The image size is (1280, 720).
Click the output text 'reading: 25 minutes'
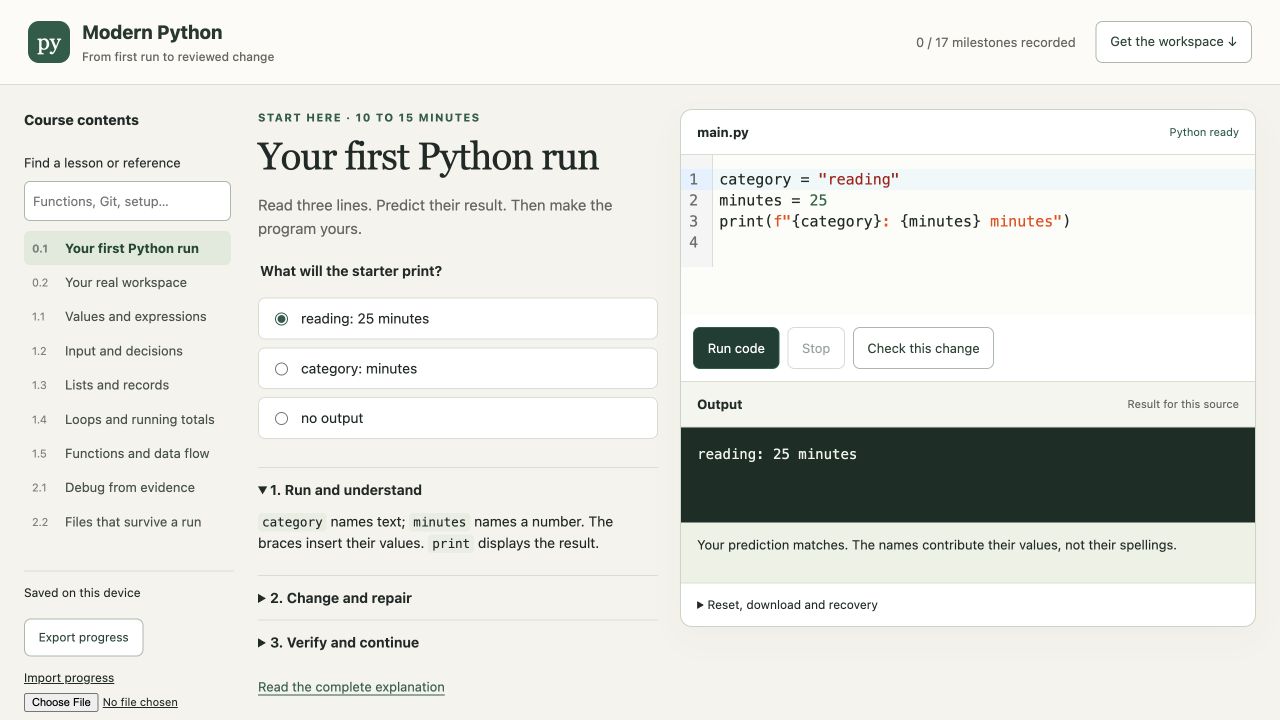tap(777, 454)
